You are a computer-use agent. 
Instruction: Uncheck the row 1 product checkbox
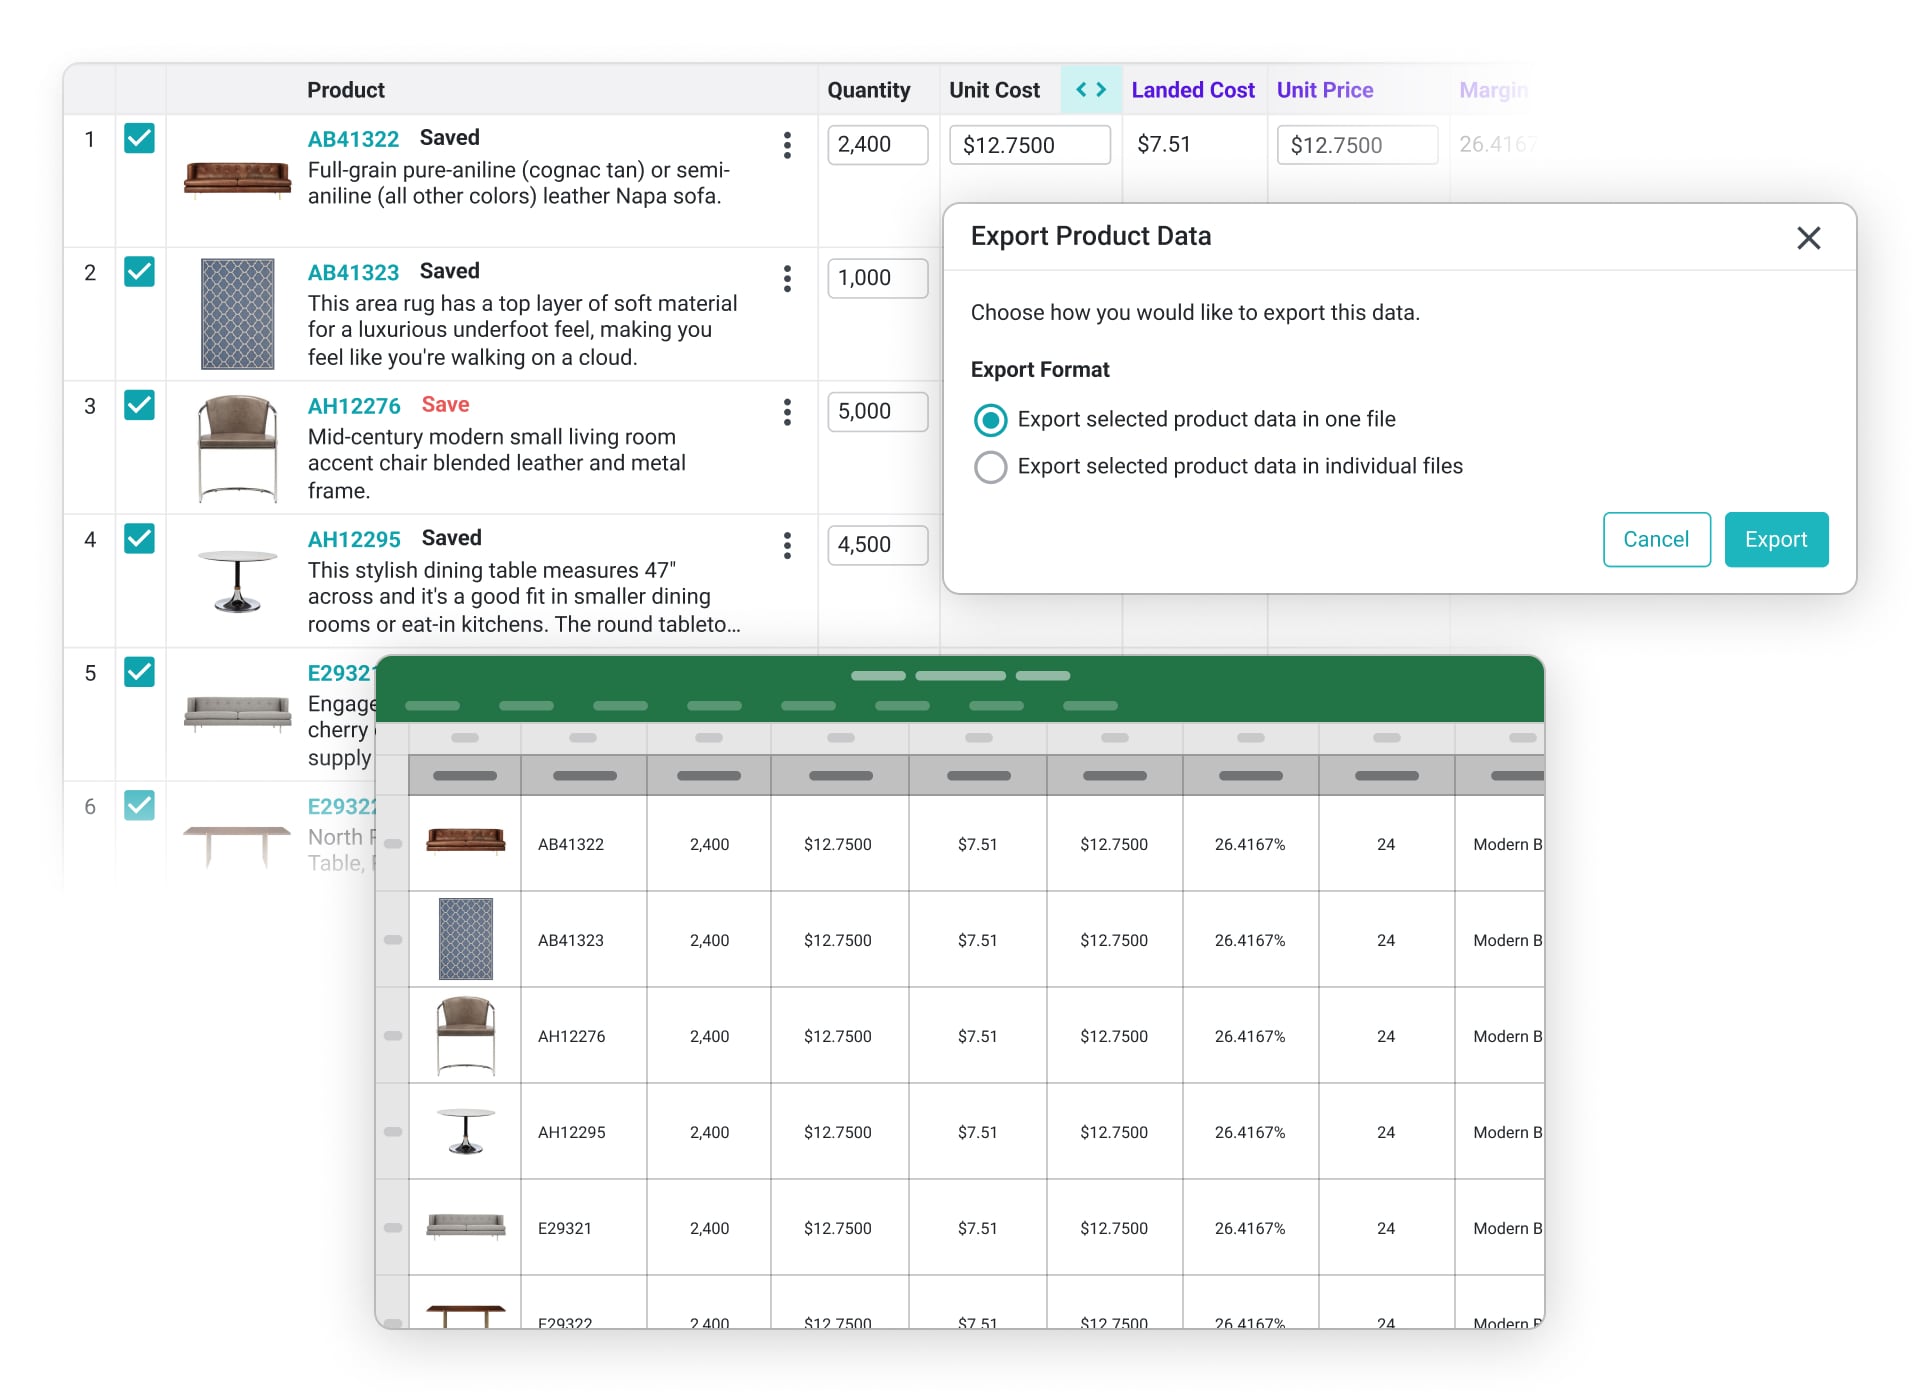139,139
